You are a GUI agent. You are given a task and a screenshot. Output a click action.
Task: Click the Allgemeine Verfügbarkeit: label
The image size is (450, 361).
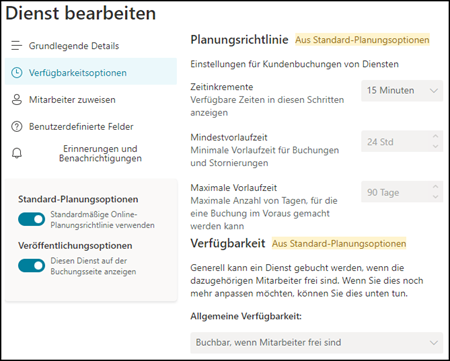(x=246, y=316)
